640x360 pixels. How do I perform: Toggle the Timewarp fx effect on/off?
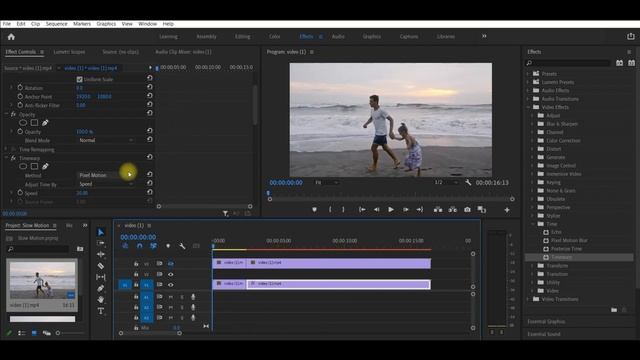point(13,158)
